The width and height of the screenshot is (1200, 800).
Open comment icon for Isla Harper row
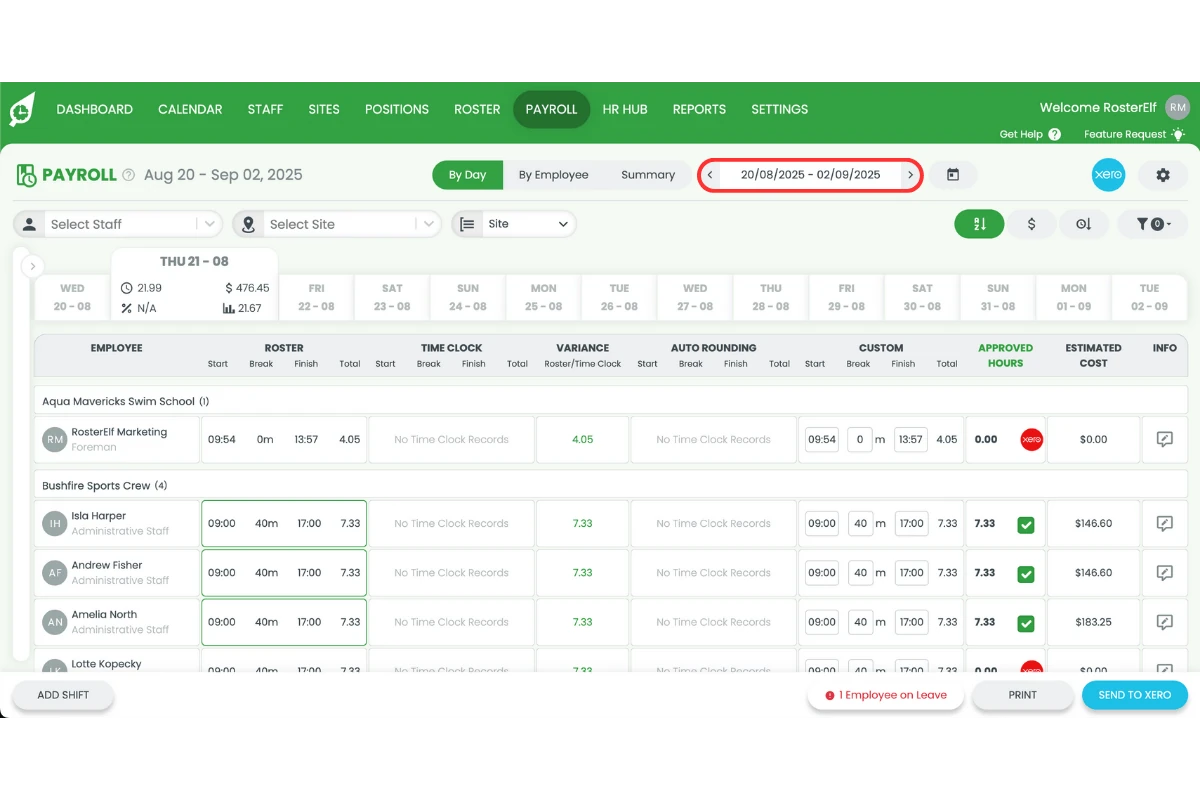coord(1164,523)
